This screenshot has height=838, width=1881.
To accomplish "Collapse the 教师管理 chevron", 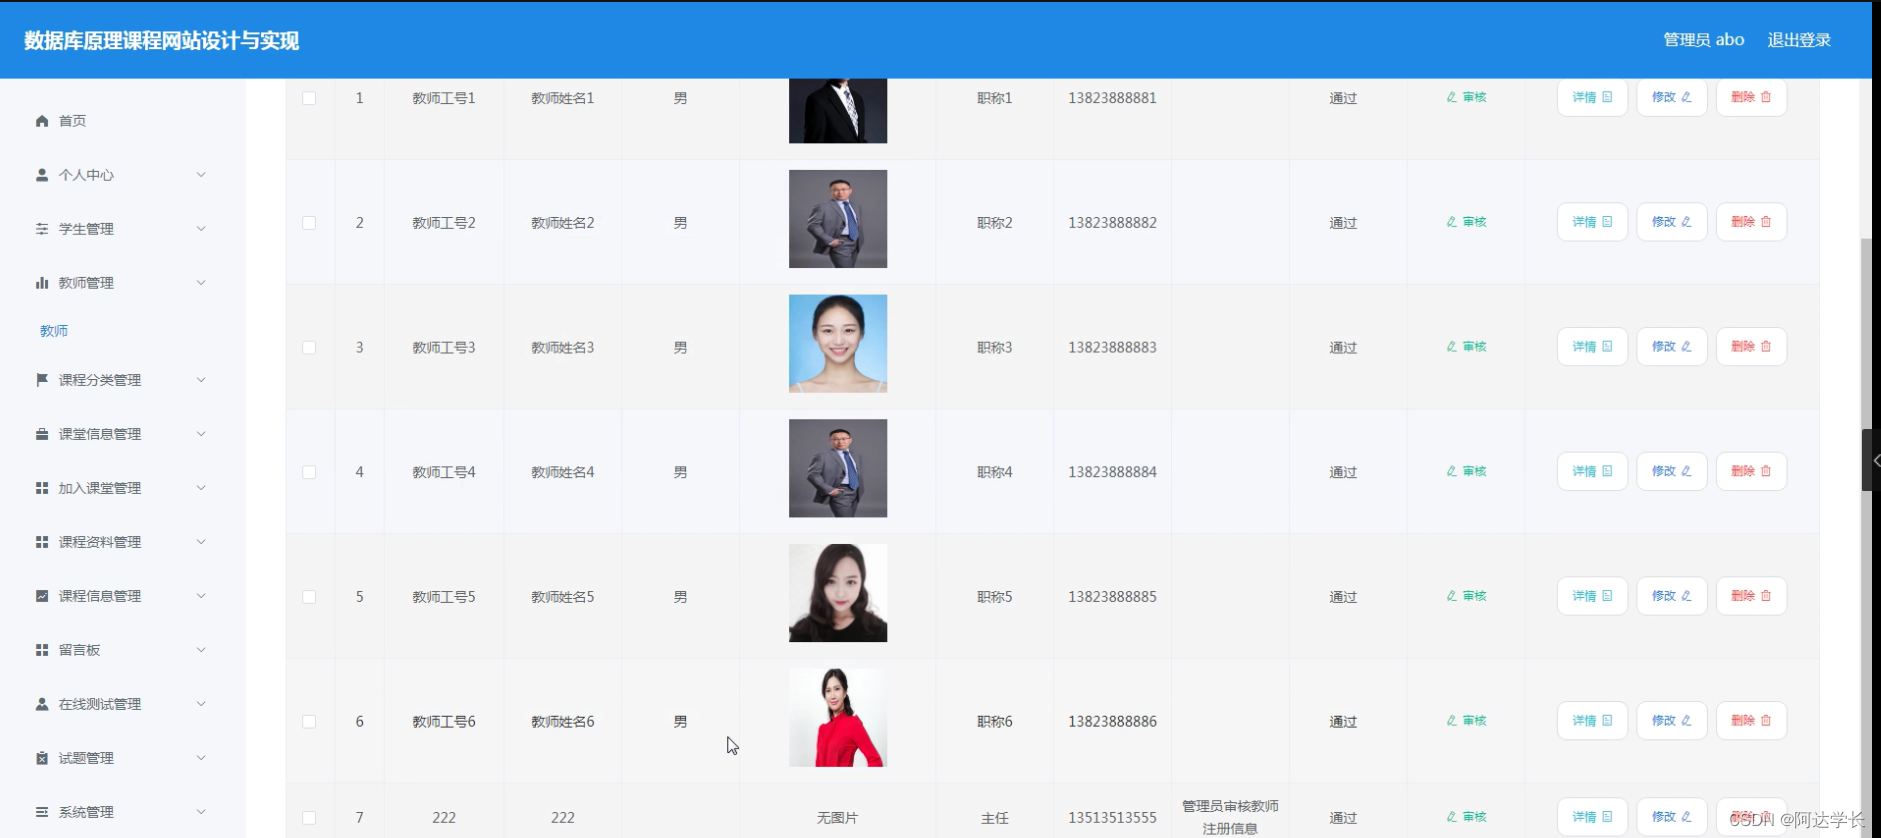I will (x=201, y=283).
